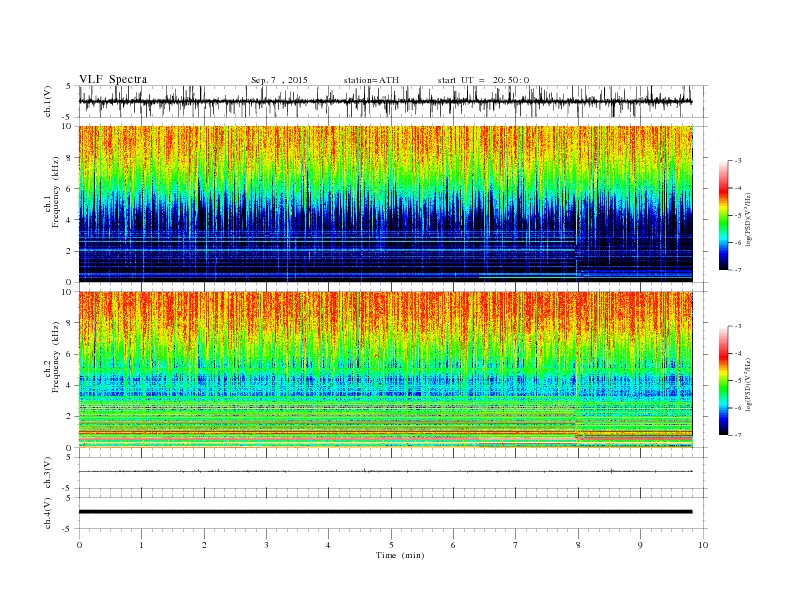Image resolution: width=792 pixels, height=612 pixels.
Task: Click the "station=ATH" header label
Action: pyautogui.click(x=371, y=80)
